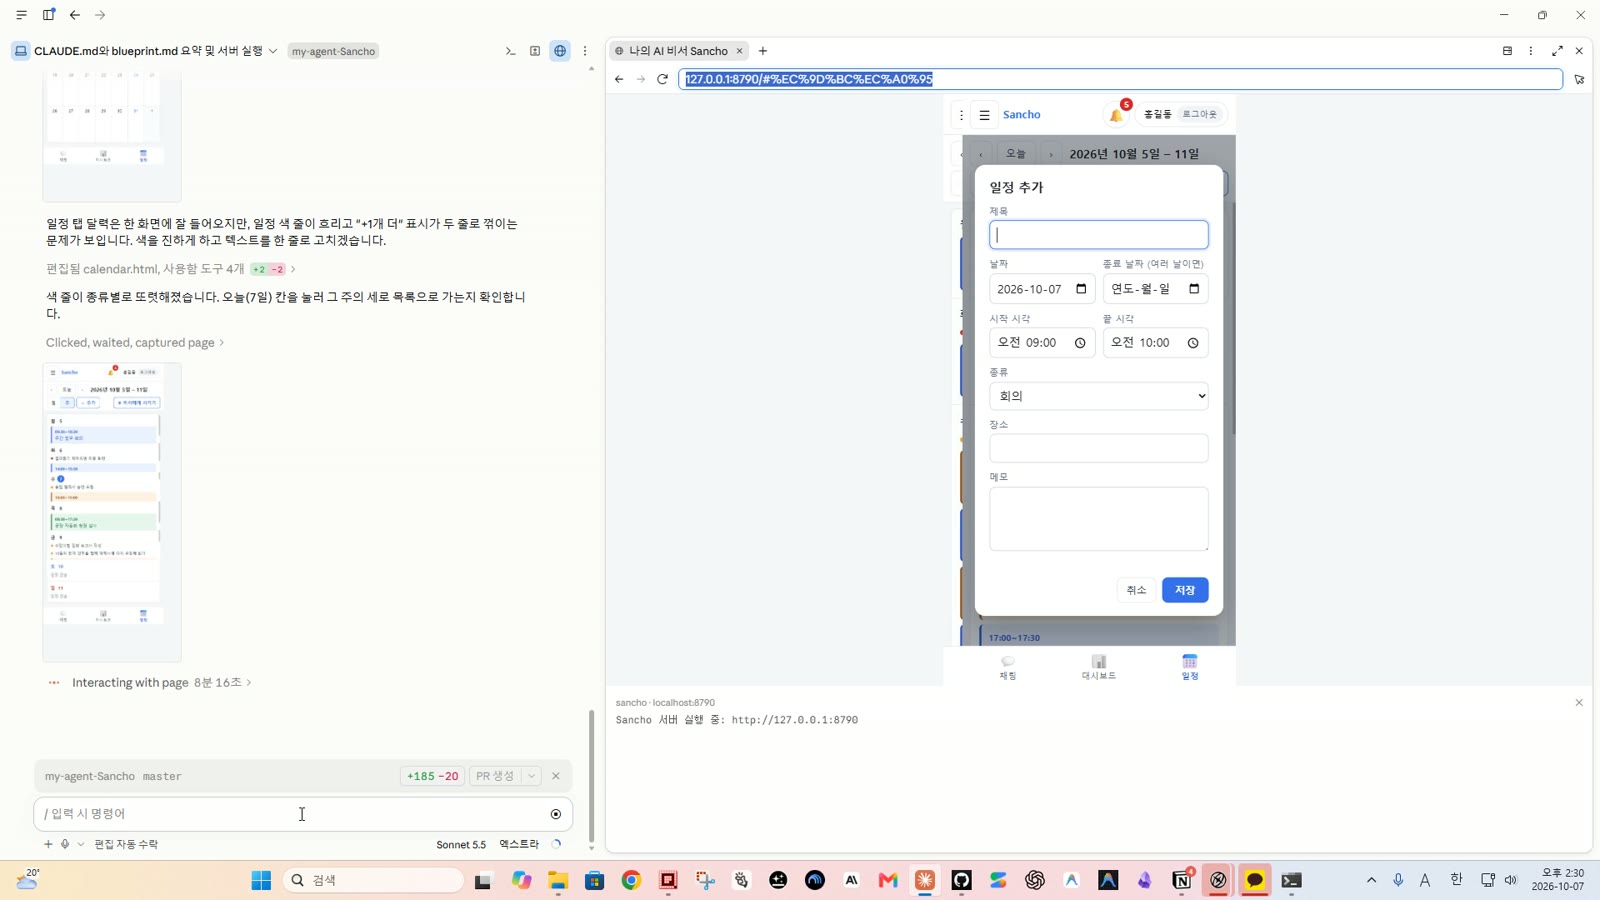This screenshot has height=900, width=1600.
Task: Save the schedule with 저장 button
Action: pyautogui.click(x=1185, y=590)
